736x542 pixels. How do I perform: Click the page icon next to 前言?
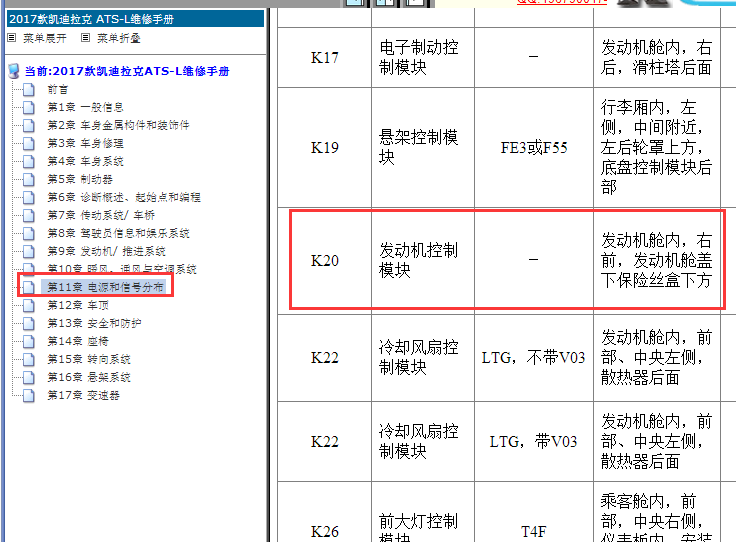click(29, 89)
